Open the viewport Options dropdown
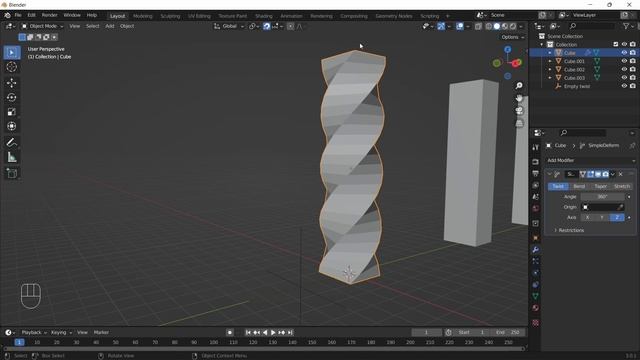Viewport: 640px width, 360px height. pos(513,37)
